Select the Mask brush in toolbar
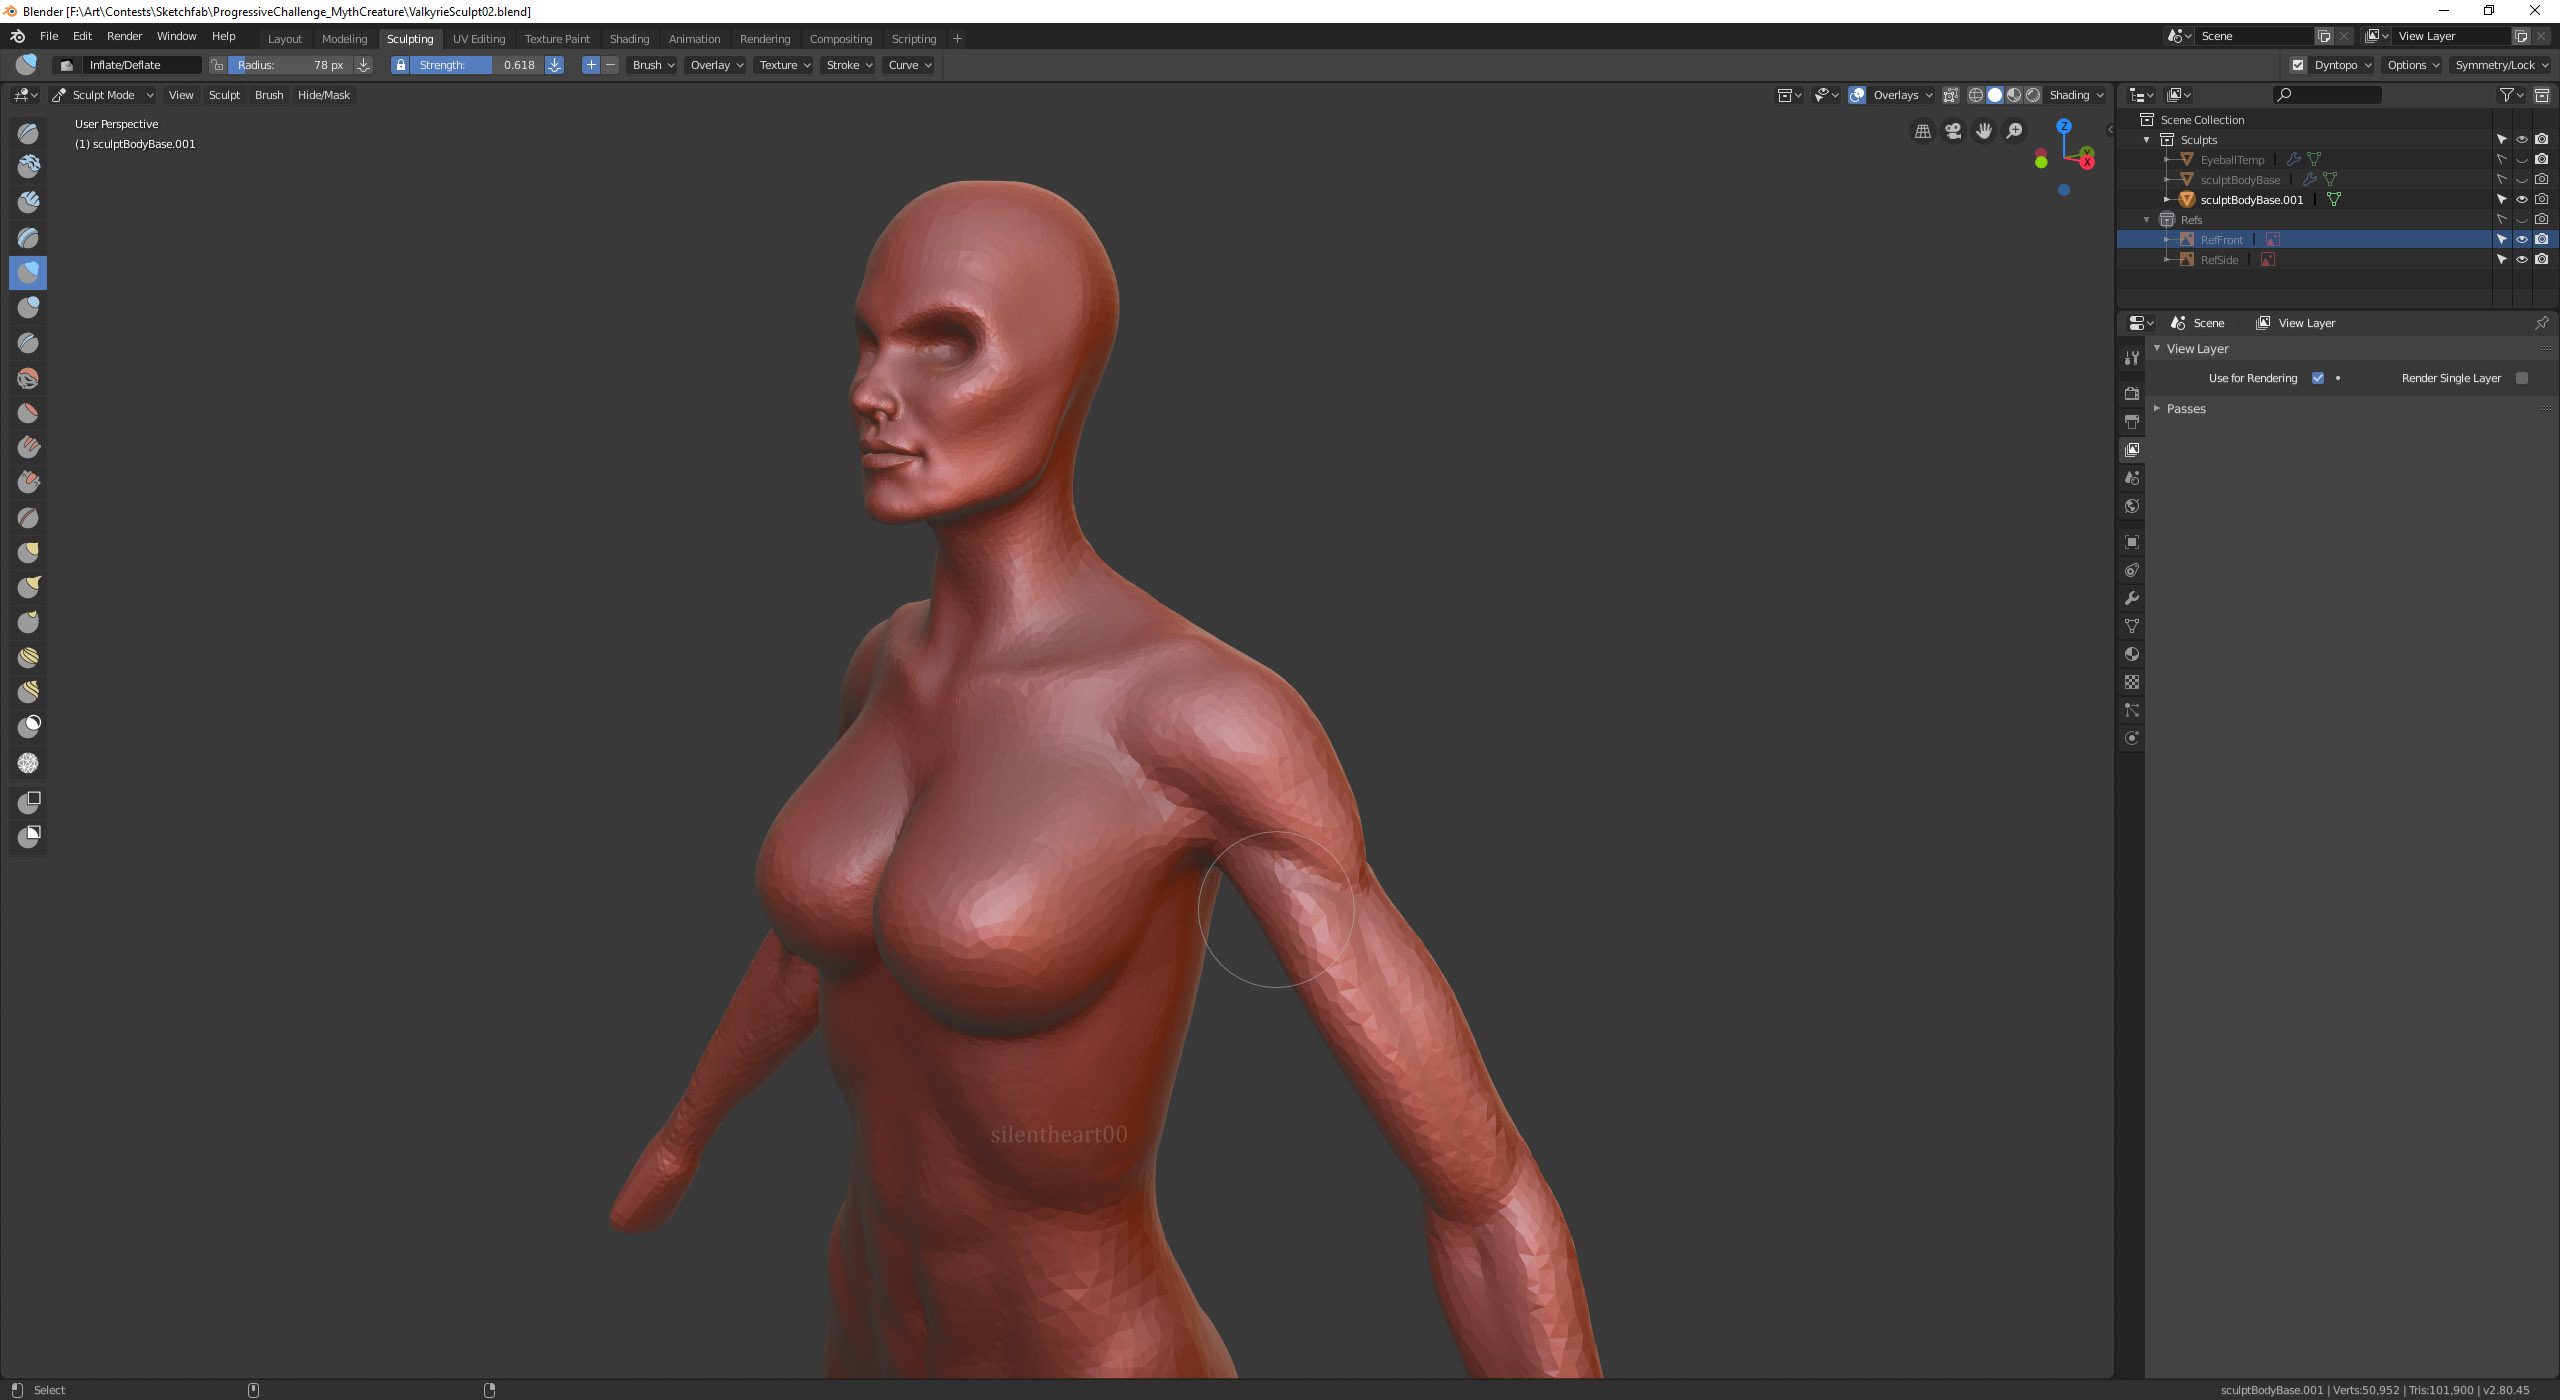The height and width of the screenshot is (1400, 2560). [x=28, y=726]
